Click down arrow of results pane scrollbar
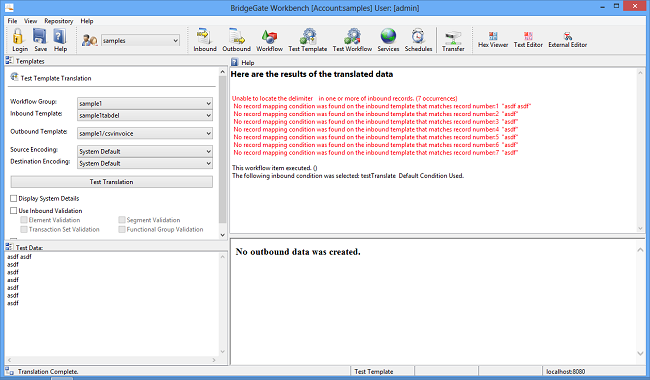Viewport: 650px width, 380px height. coord(640,228)
